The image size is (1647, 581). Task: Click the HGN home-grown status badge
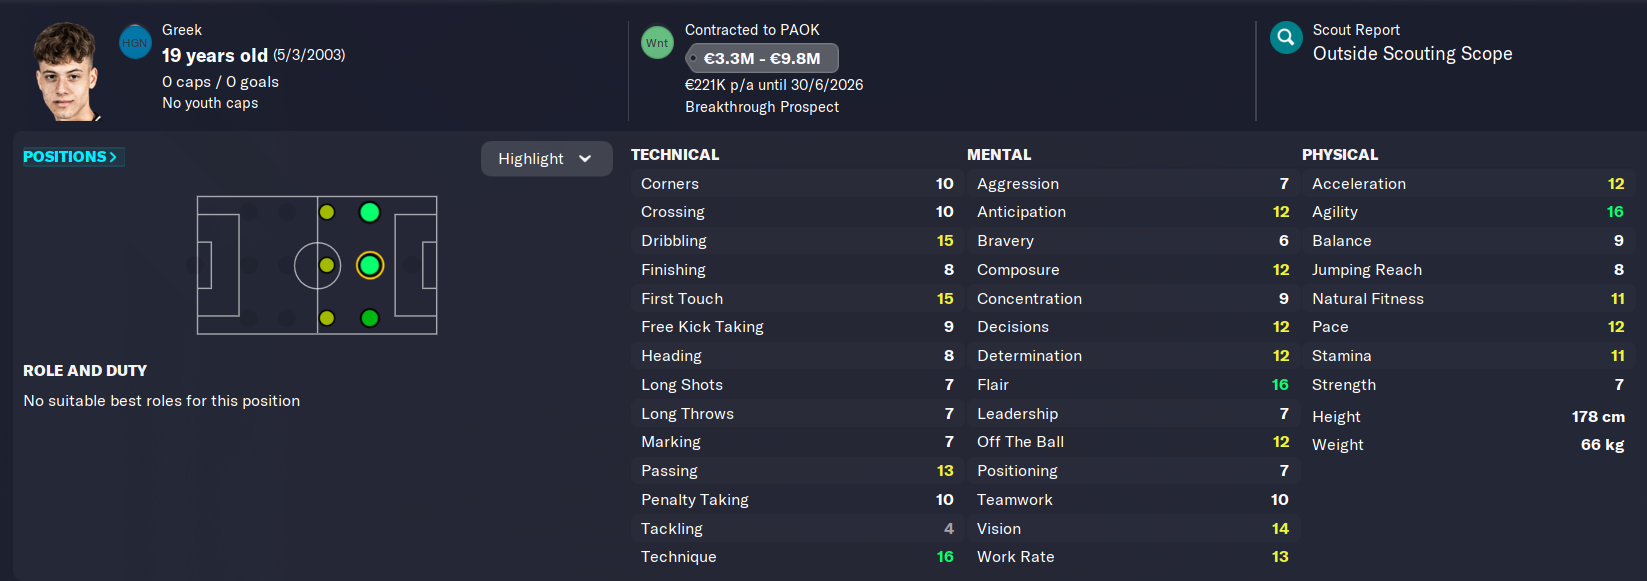(x=135, y=43)
